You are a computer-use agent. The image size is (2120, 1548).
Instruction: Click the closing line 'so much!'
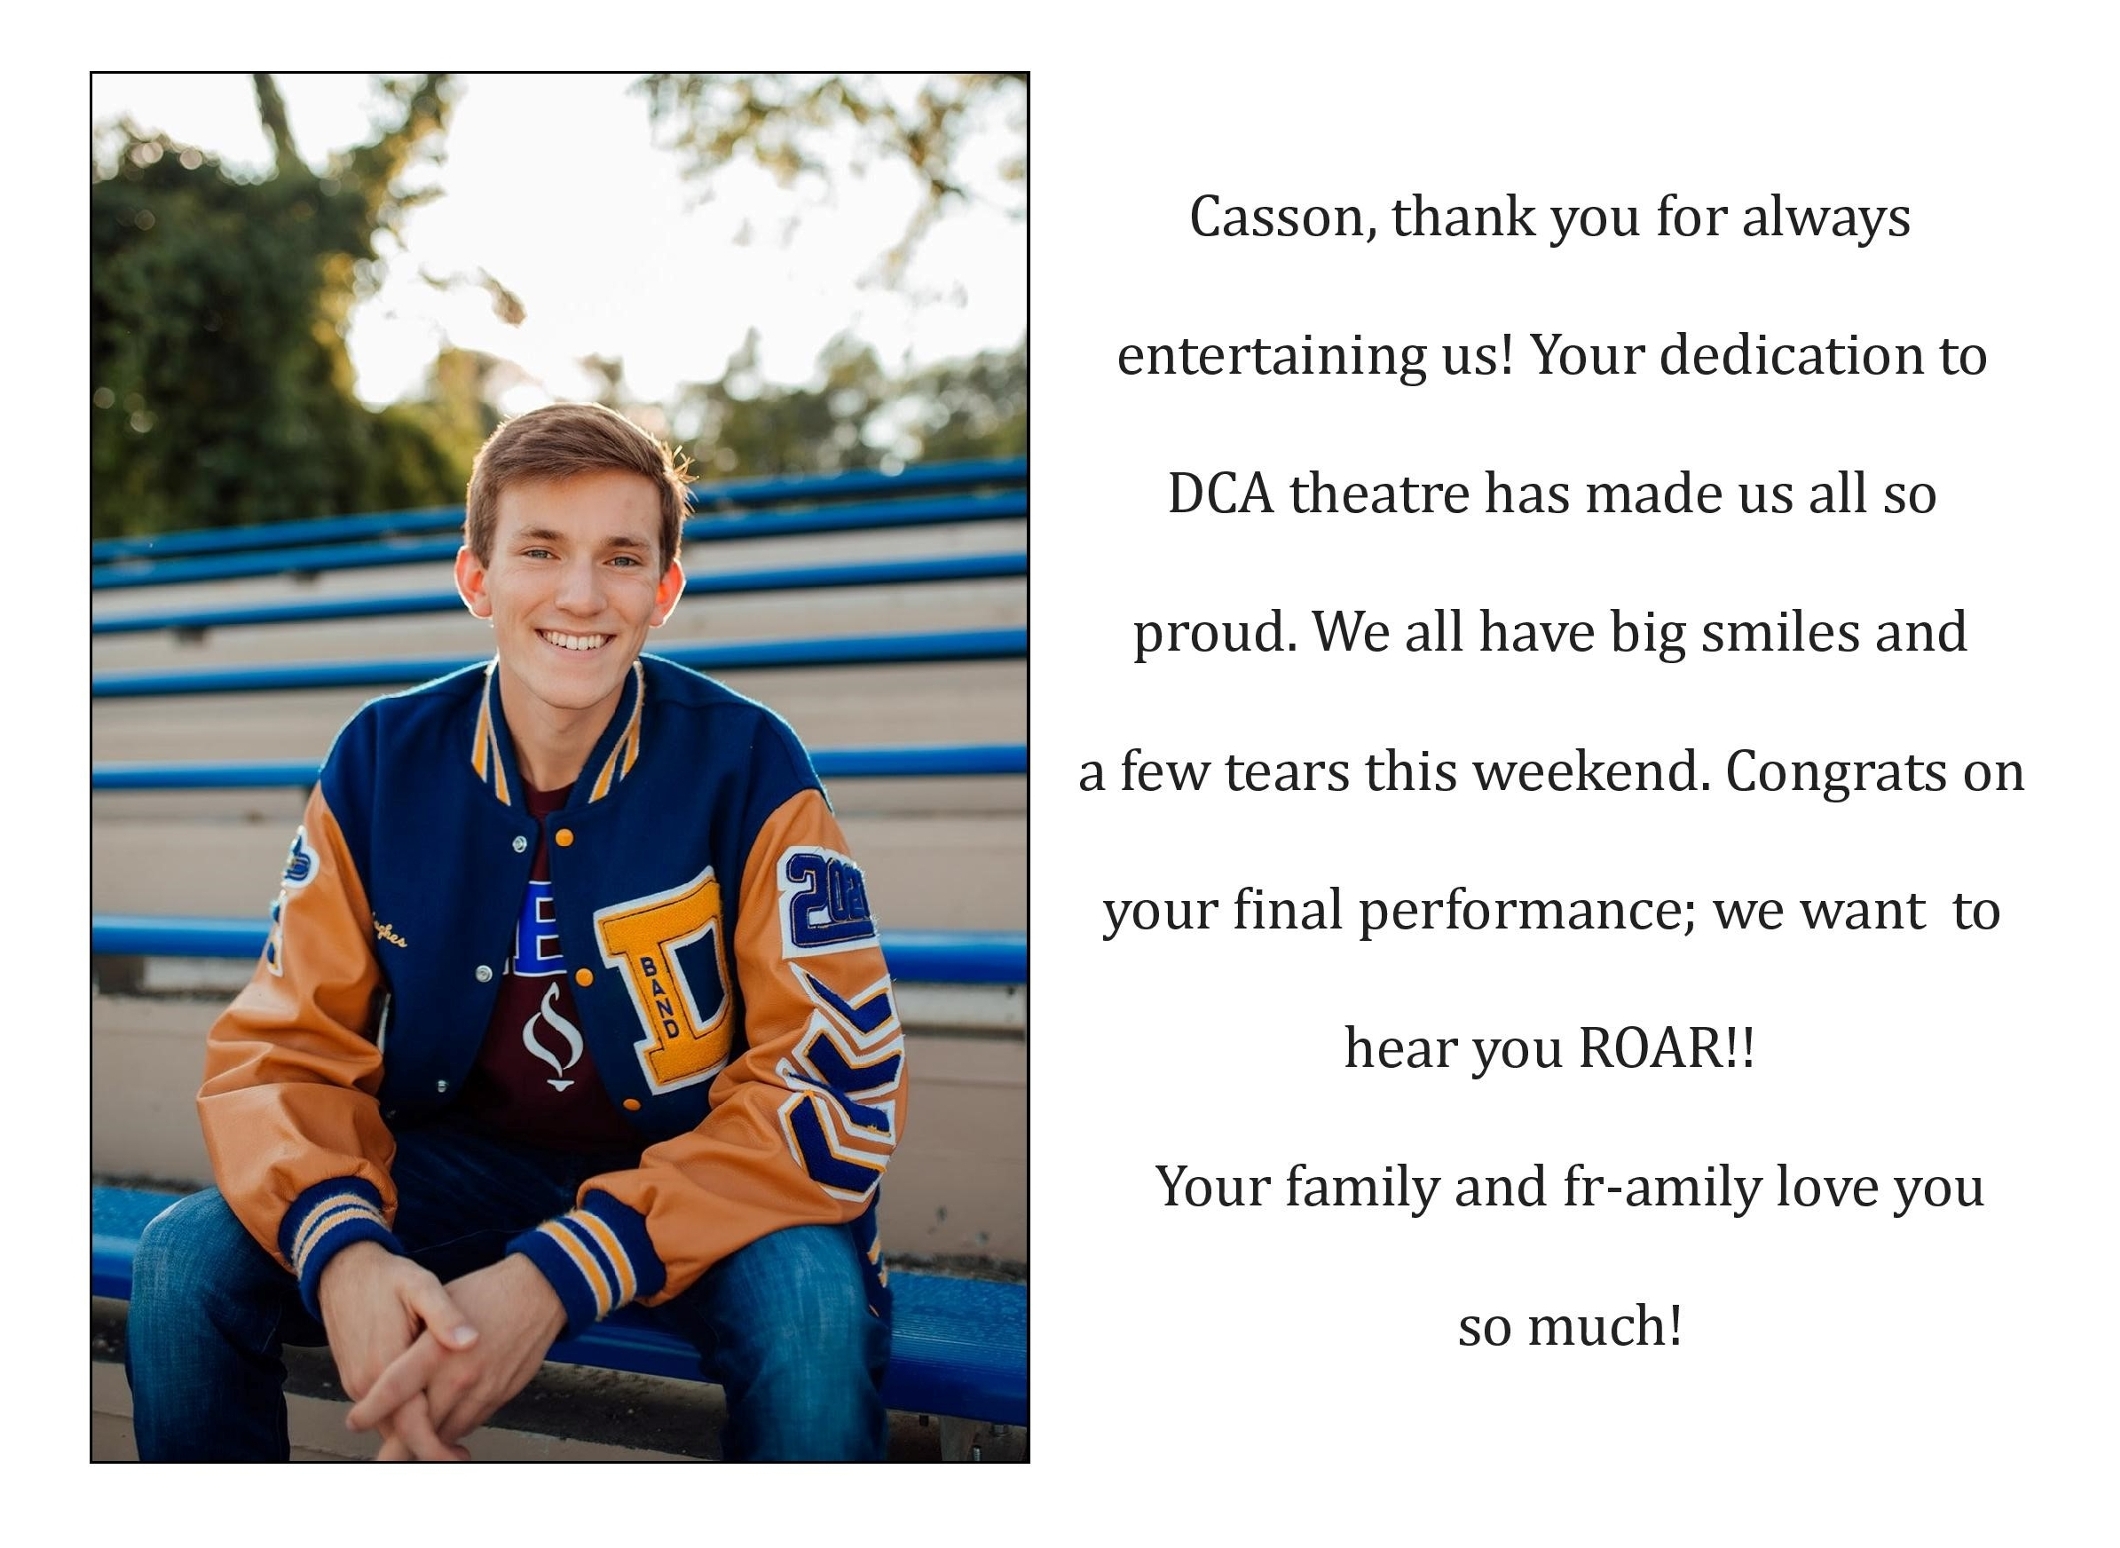click(1570, 1326)
